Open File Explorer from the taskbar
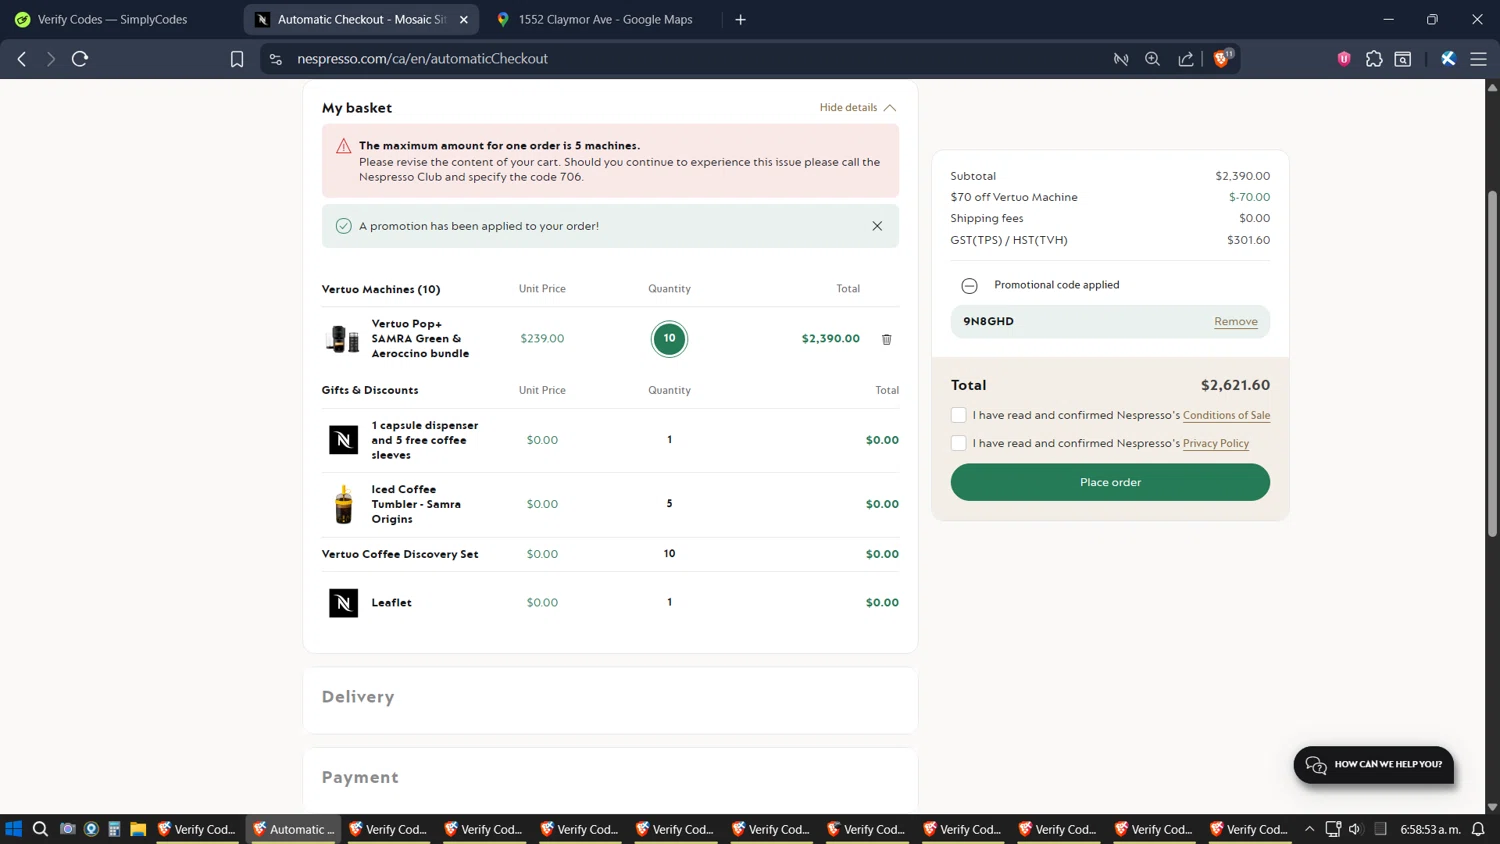 (x=138, y=829)
